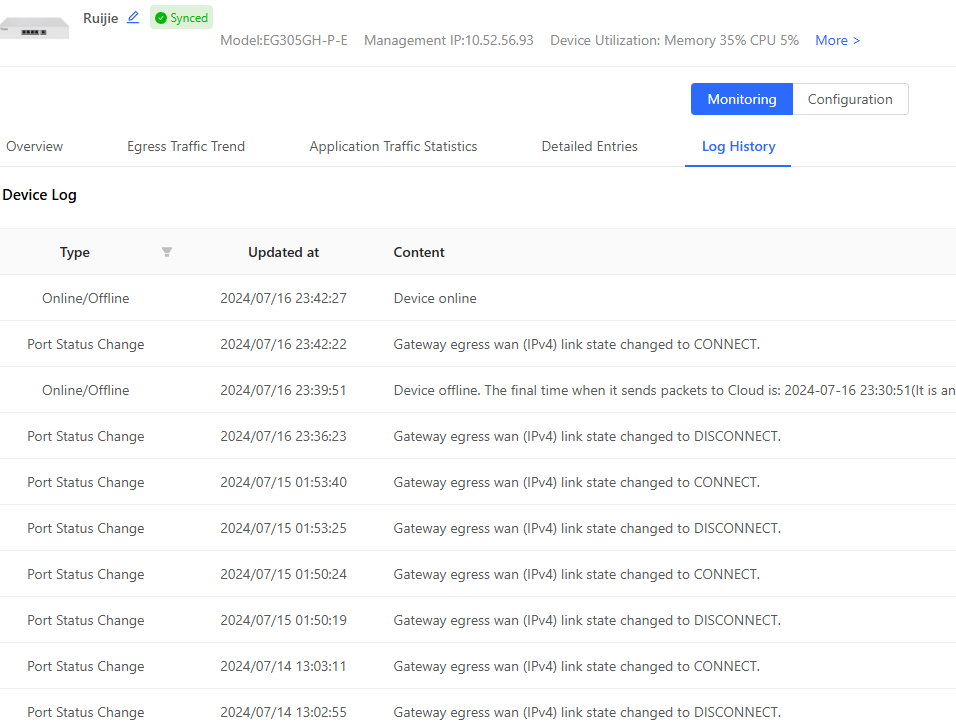
Task: Click the Content column header
Action: click(x=419, y=252)
